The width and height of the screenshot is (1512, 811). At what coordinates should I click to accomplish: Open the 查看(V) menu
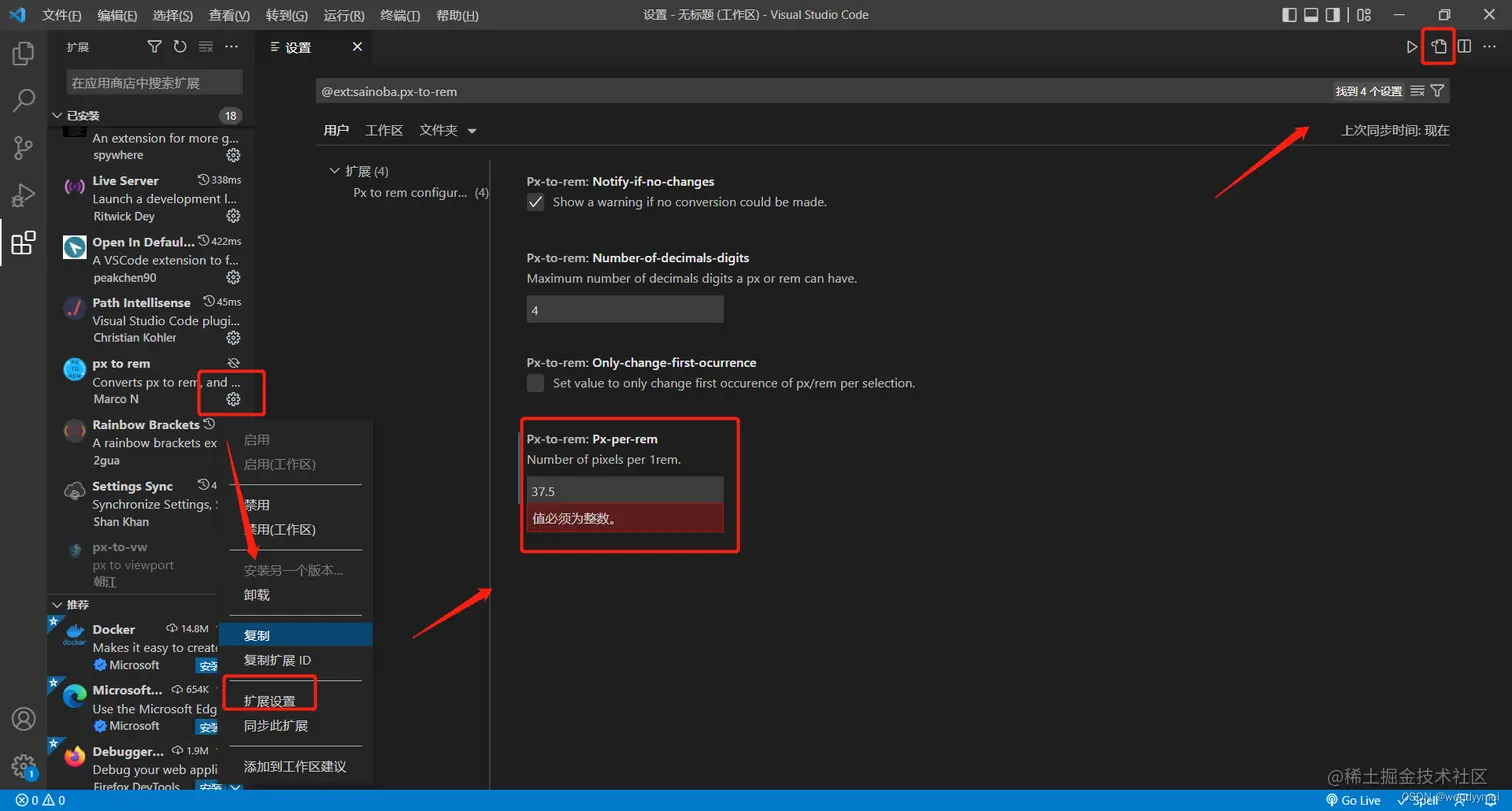point(230,16)
